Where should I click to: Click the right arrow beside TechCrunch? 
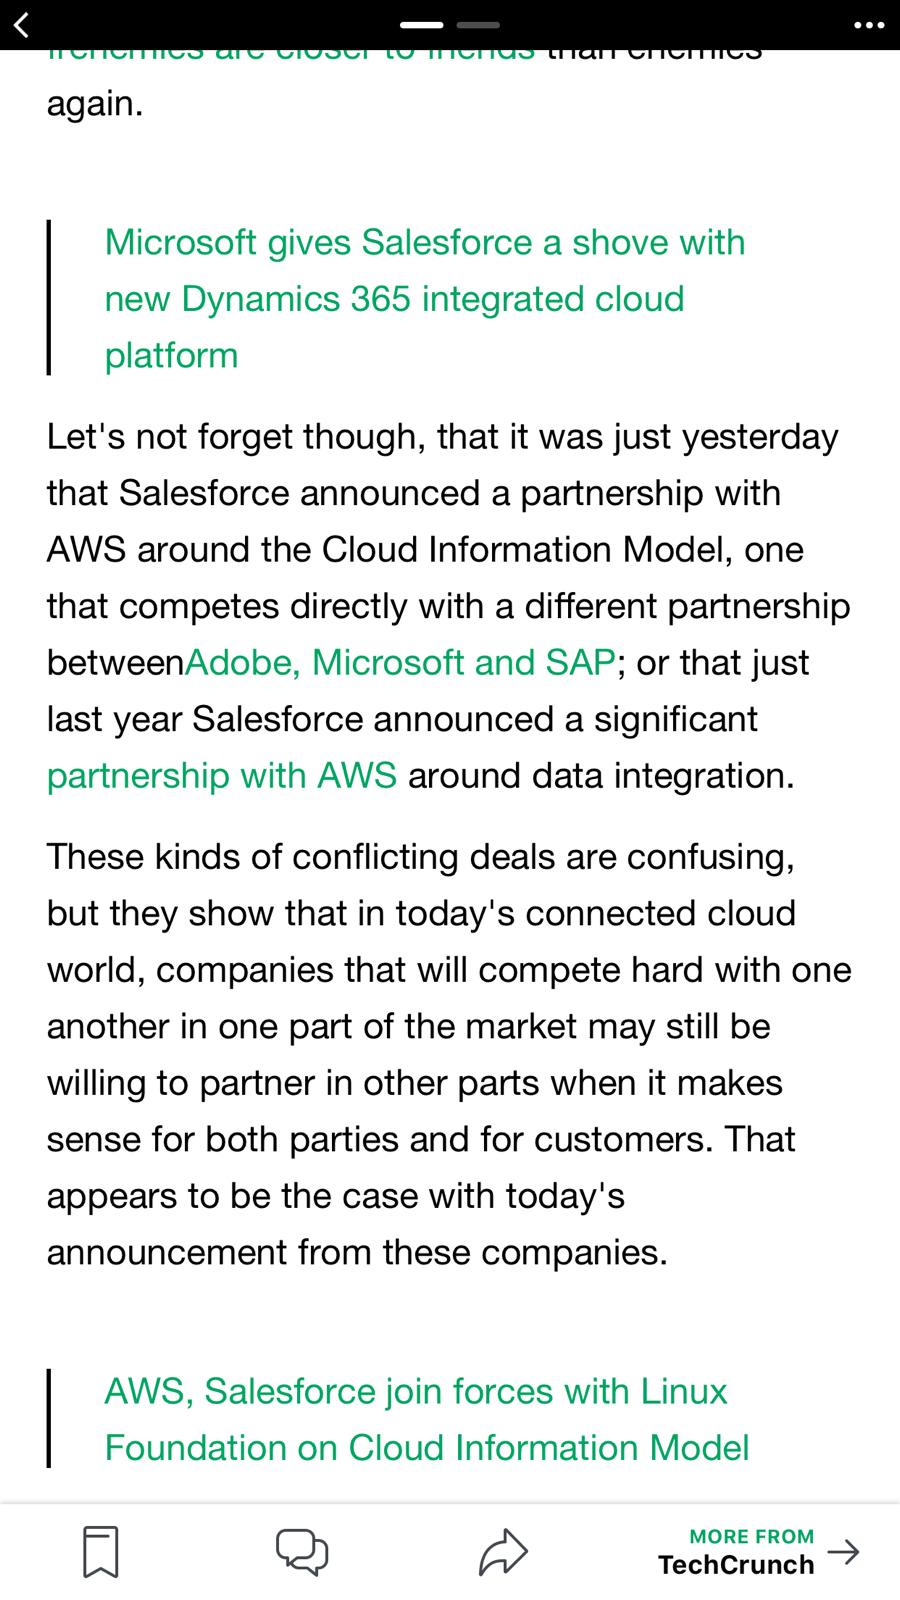[x=843, y=1552]
